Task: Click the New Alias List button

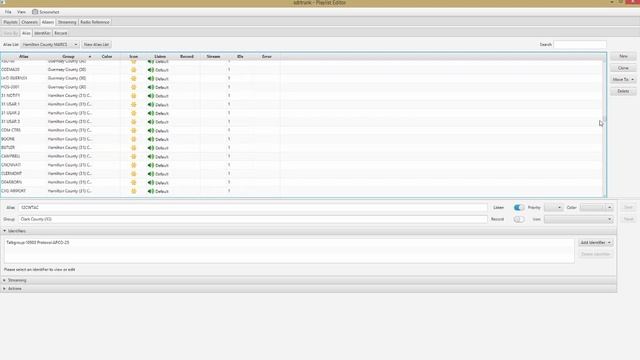Action: point(96,44)
